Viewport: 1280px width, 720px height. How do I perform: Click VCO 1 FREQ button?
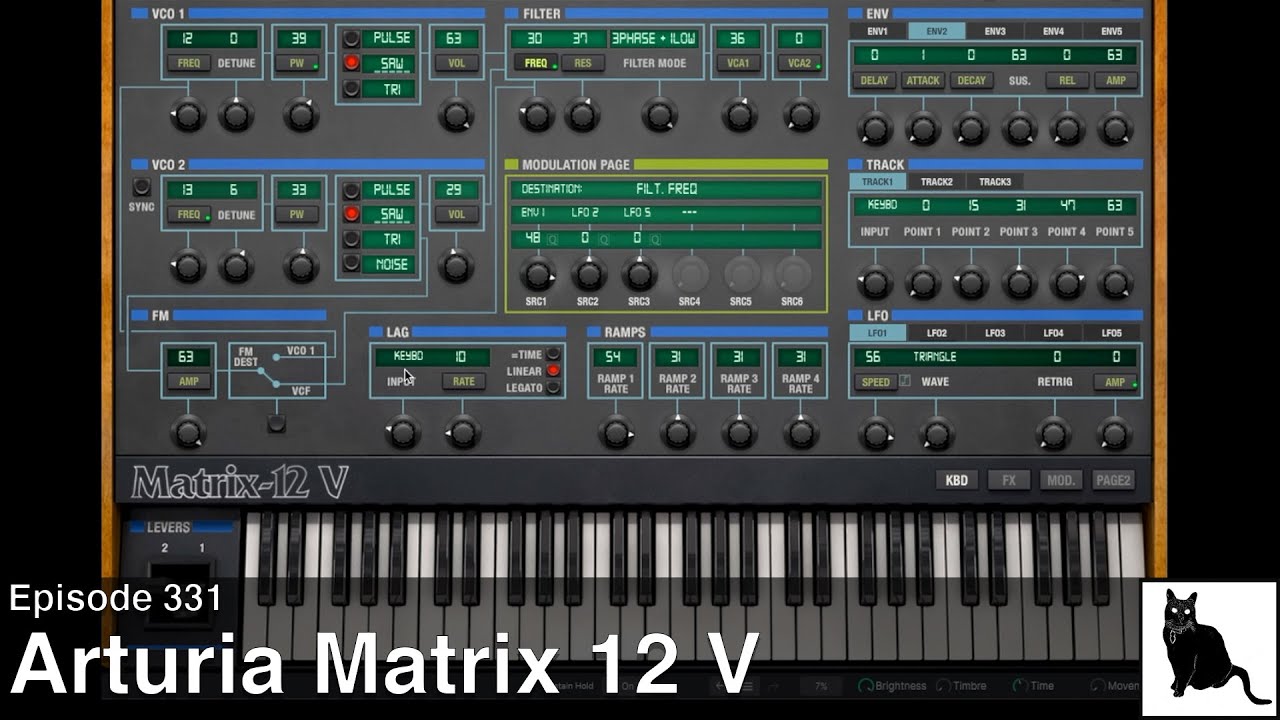point(189,63)
